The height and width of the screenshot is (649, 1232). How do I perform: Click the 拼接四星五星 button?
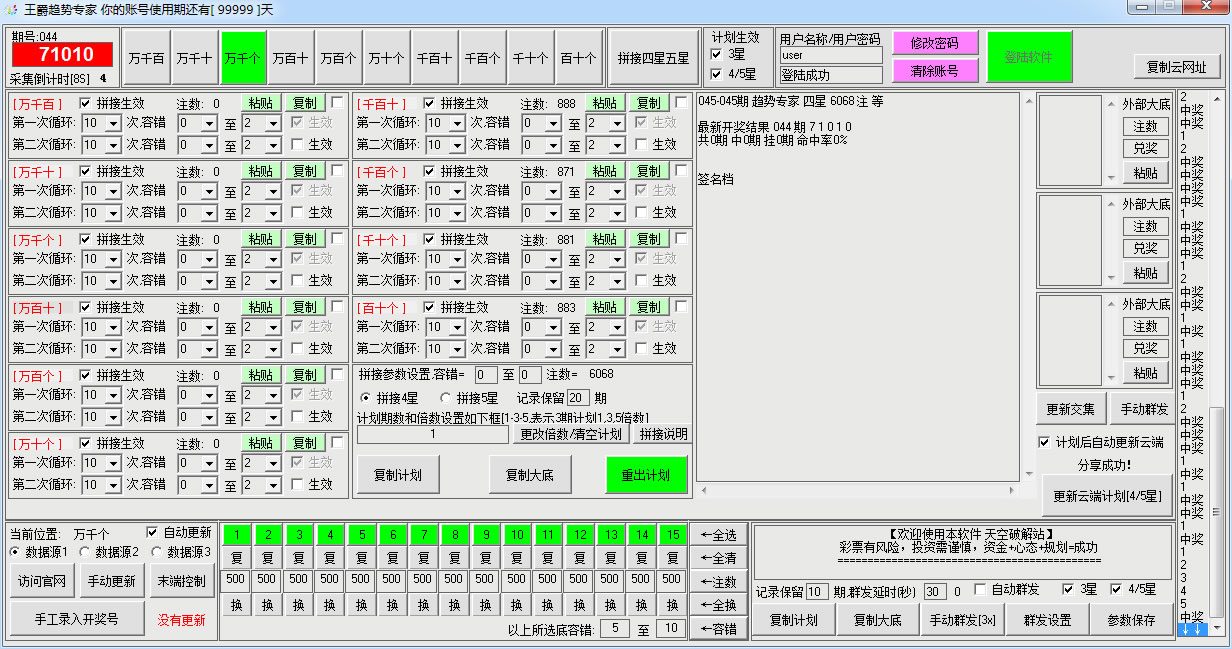[654, 58]
